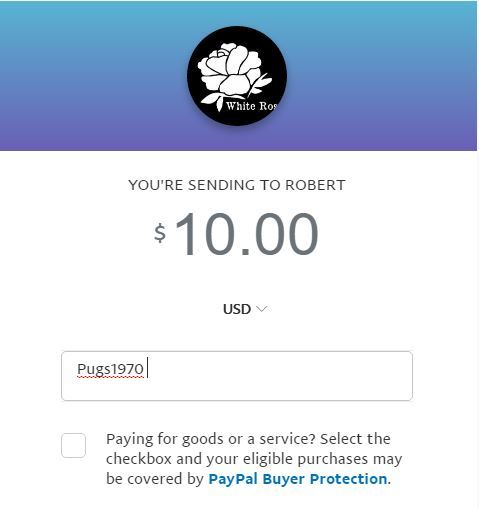Click empty space inside the note box

click(280, 376)
